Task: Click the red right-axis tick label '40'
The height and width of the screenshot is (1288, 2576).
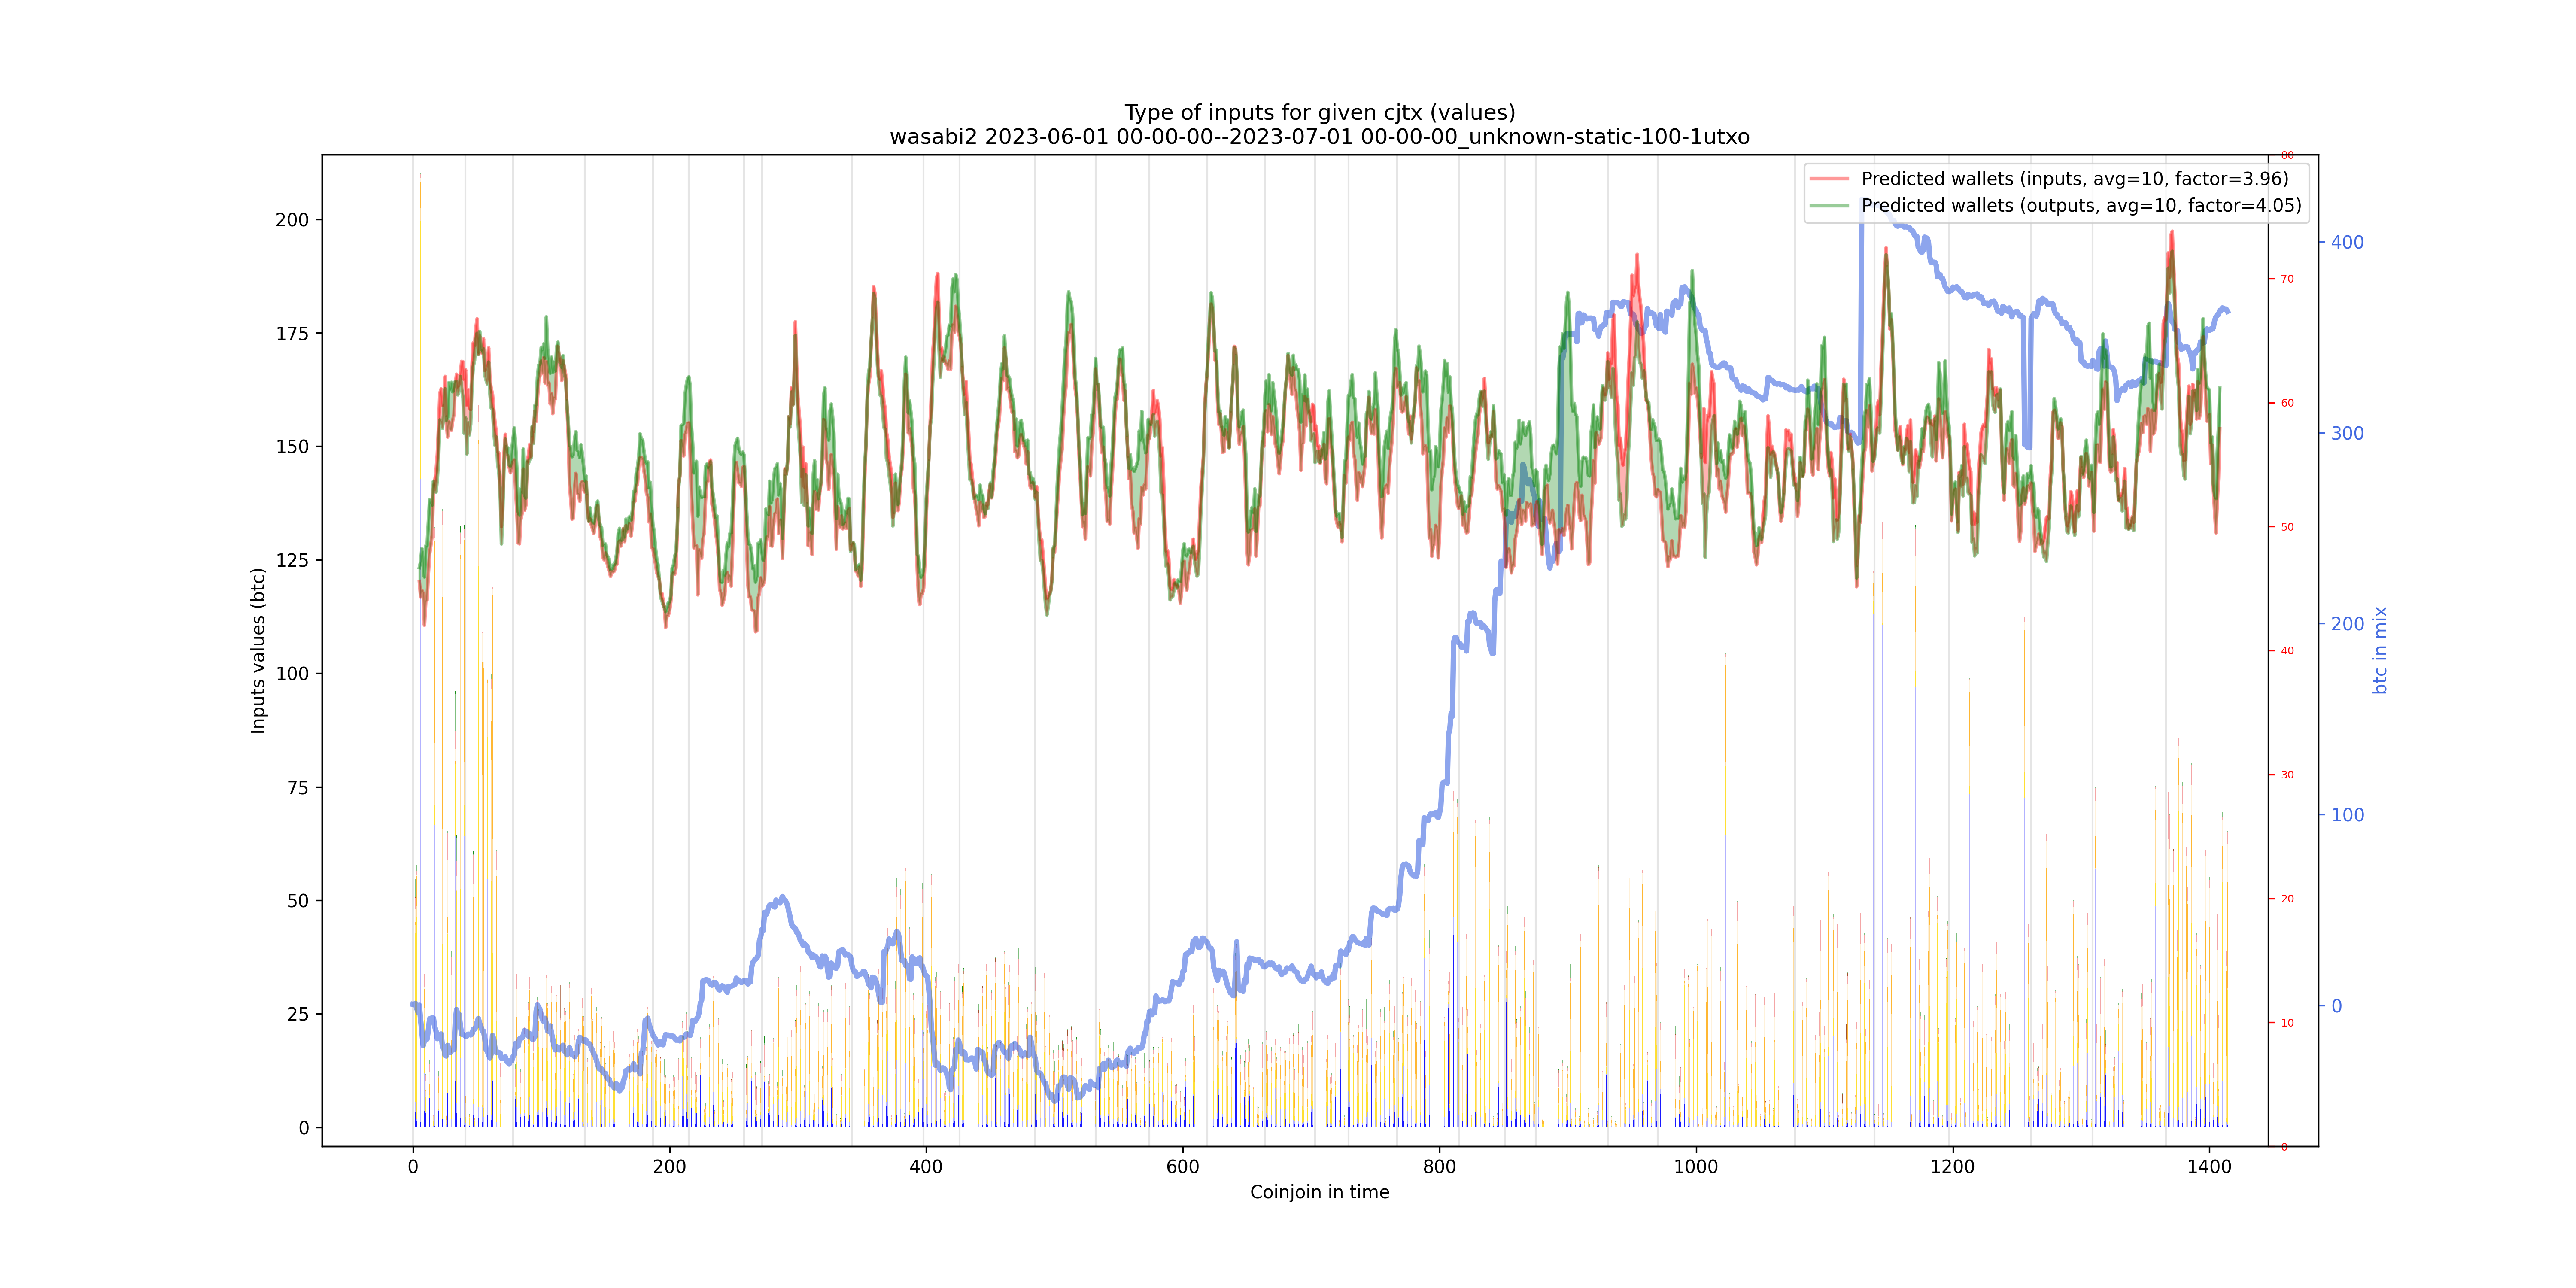Action: [x=2287, y=651]
